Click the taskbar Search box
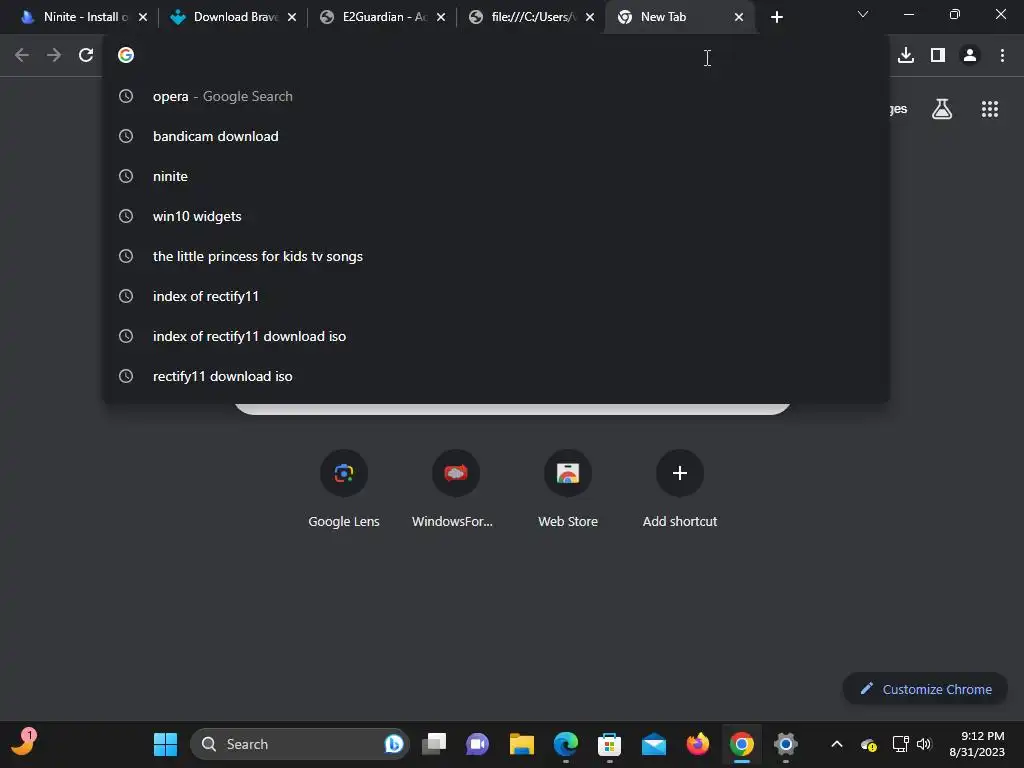 click(300, 744)
